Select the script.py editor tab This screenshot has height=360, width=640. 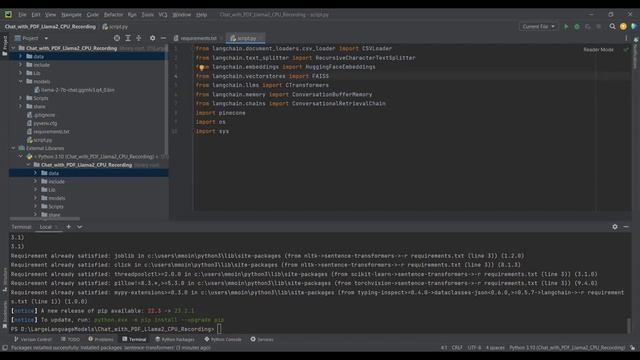tap(246, 38)
